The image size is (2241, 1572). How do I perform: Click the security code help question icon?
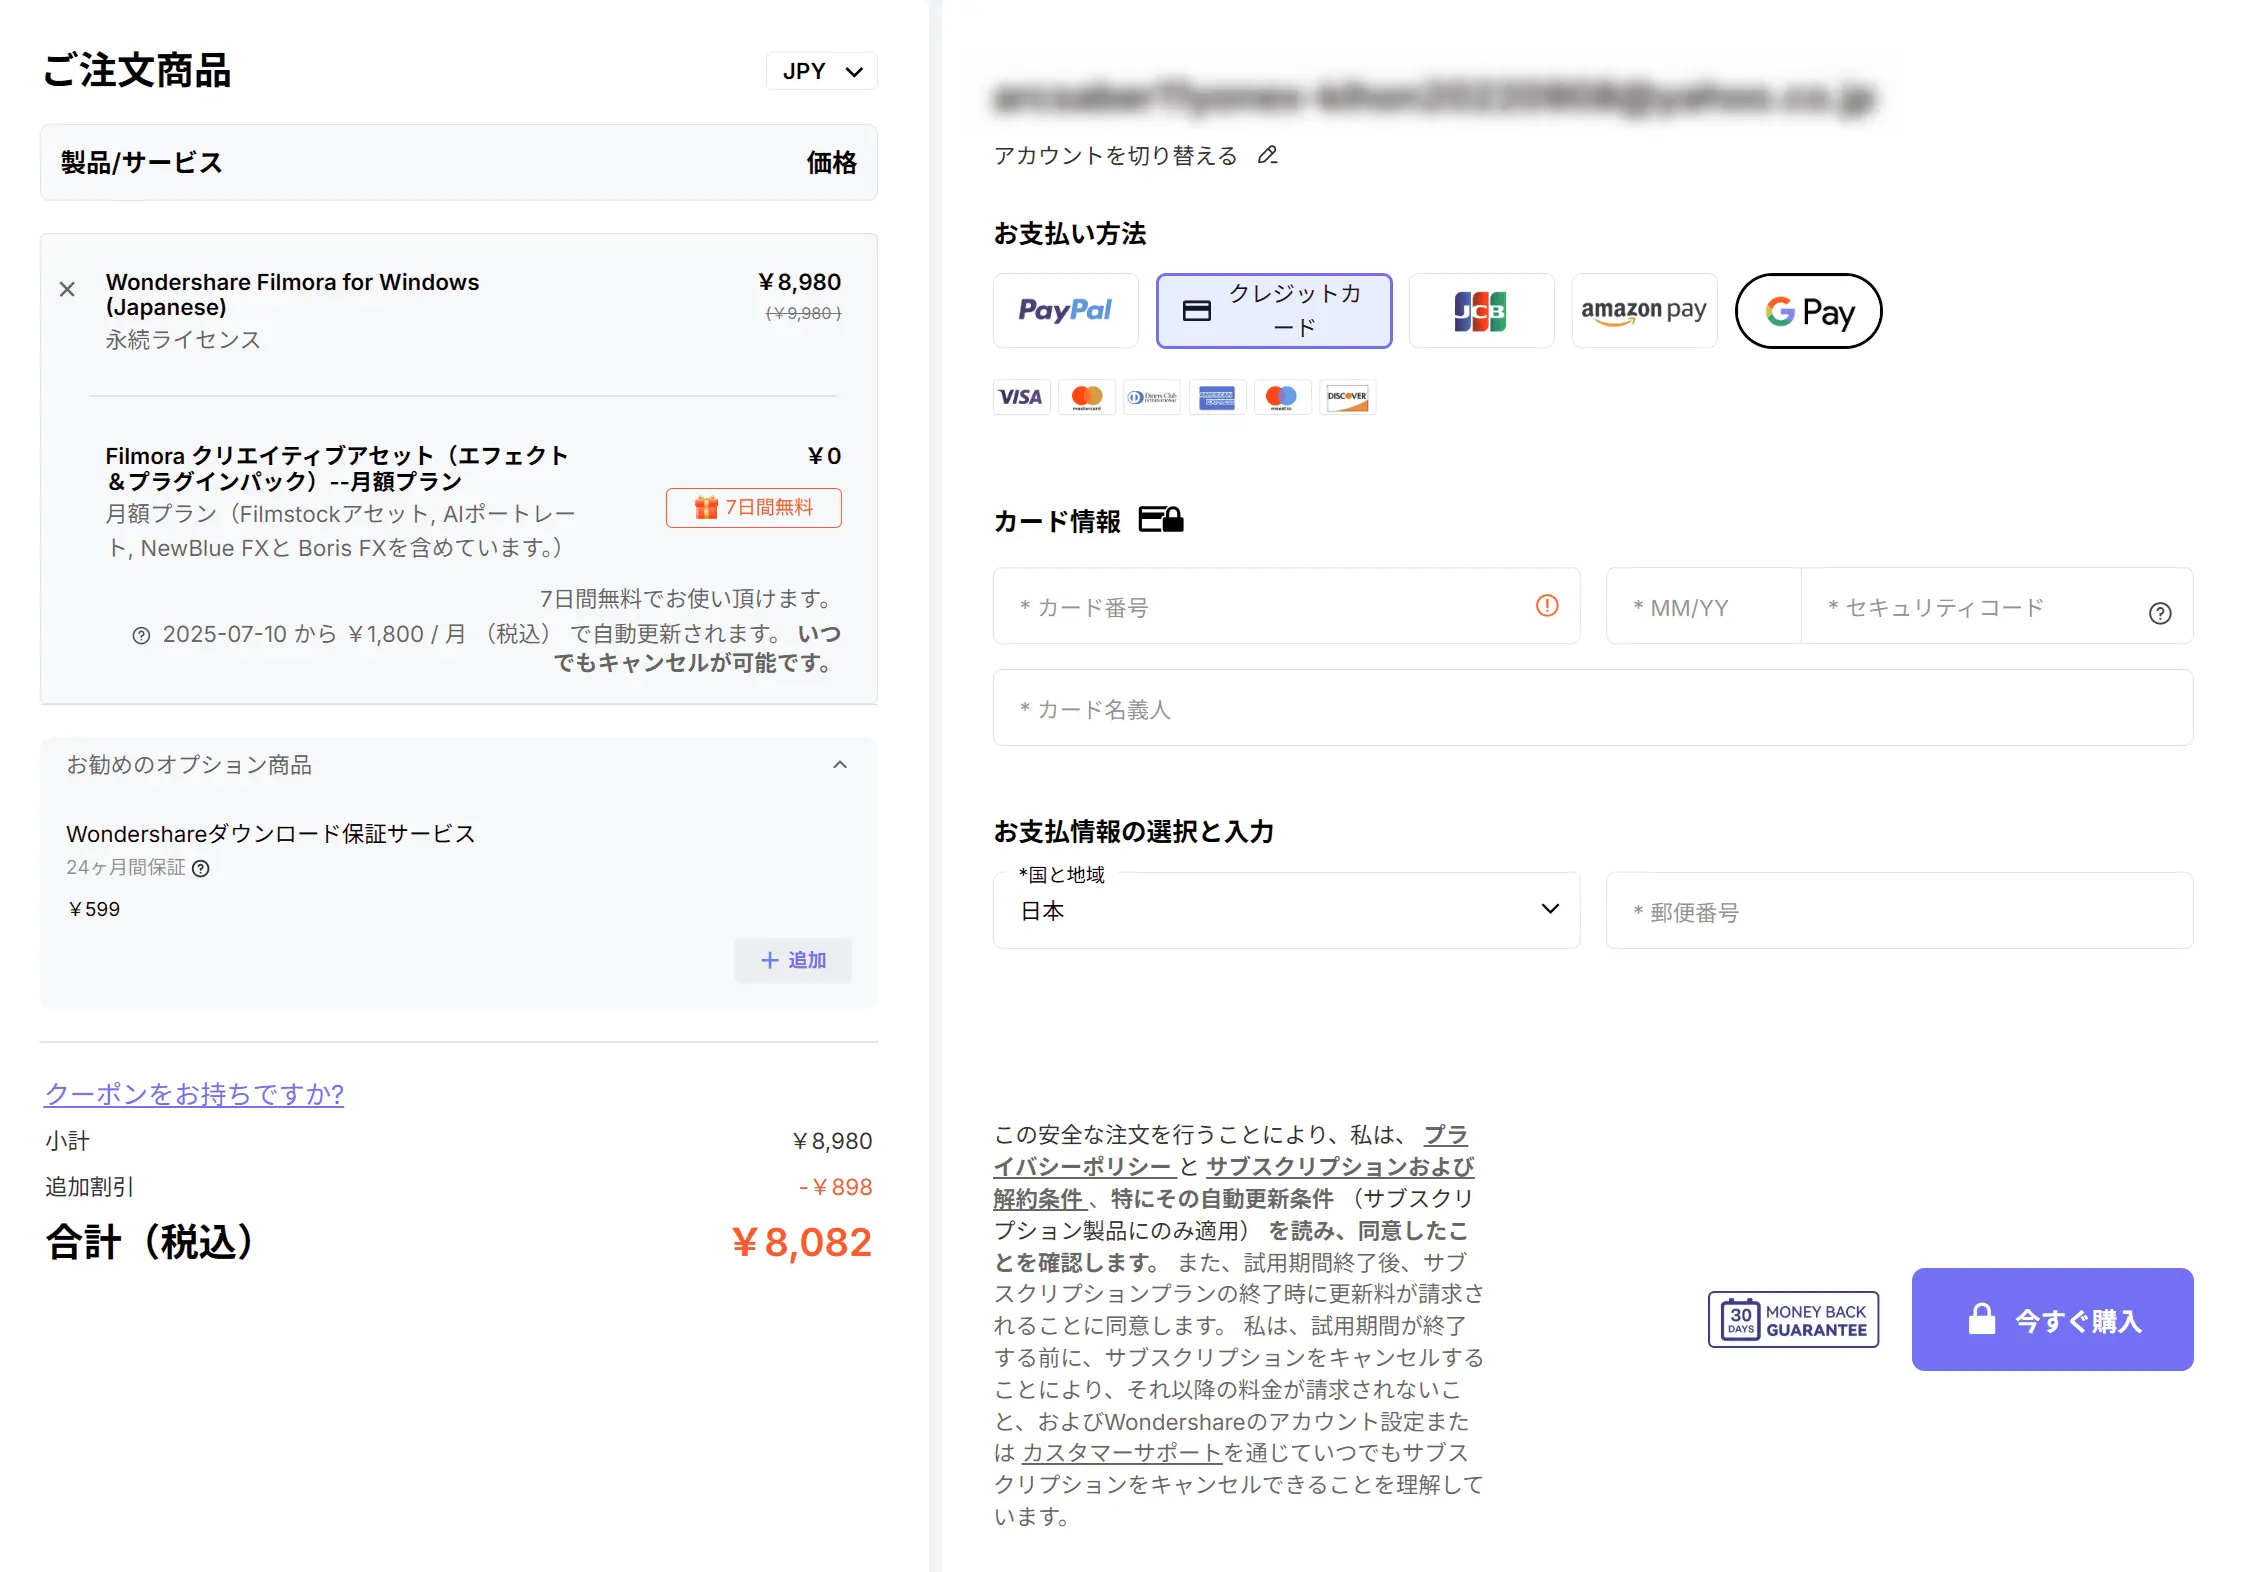(x=2160, y=613)
